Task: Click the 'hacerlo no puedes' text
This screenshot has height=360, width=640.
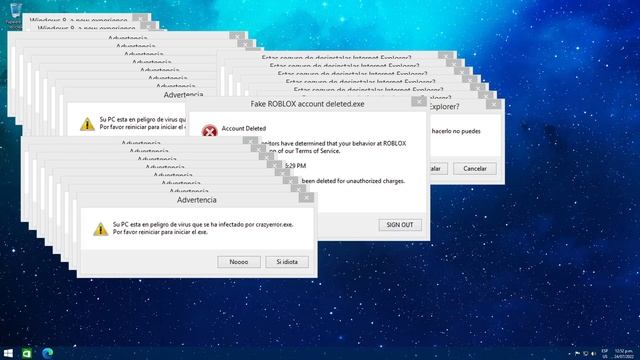Action: point(456,131)
